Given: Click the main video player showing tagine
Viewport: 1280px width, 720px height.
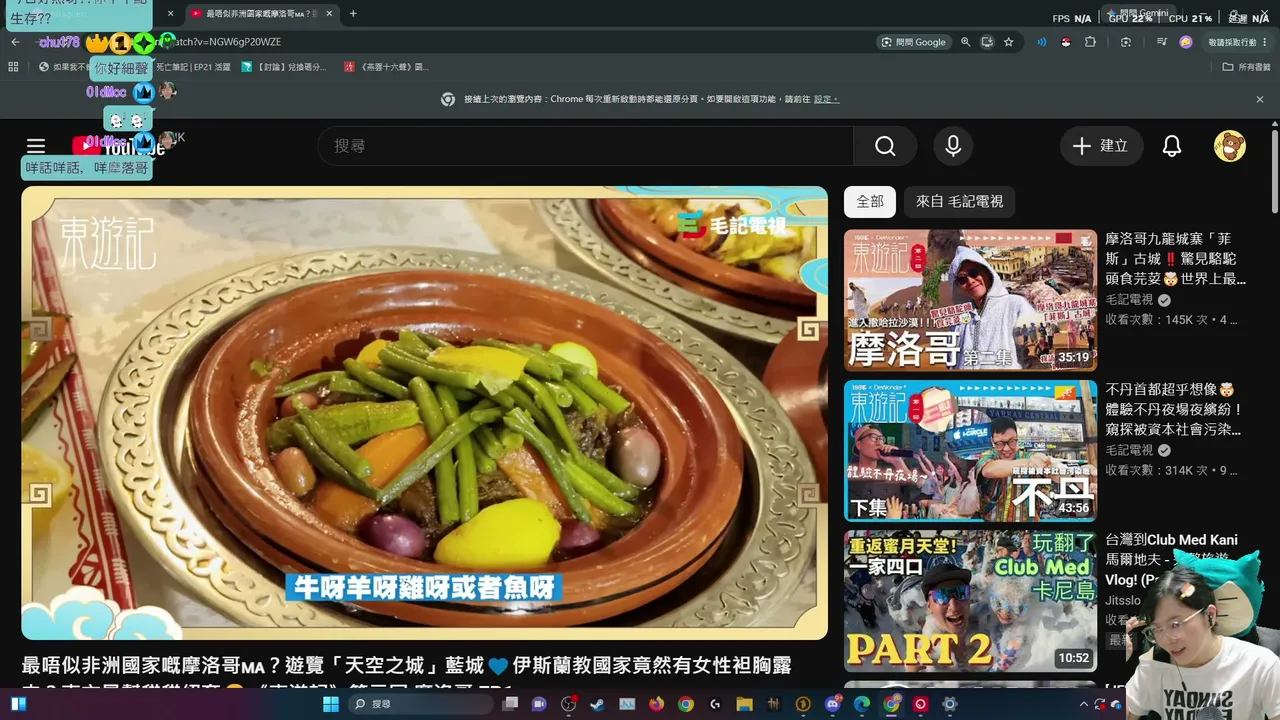Looking at the screenshot, I should [424, 413].
